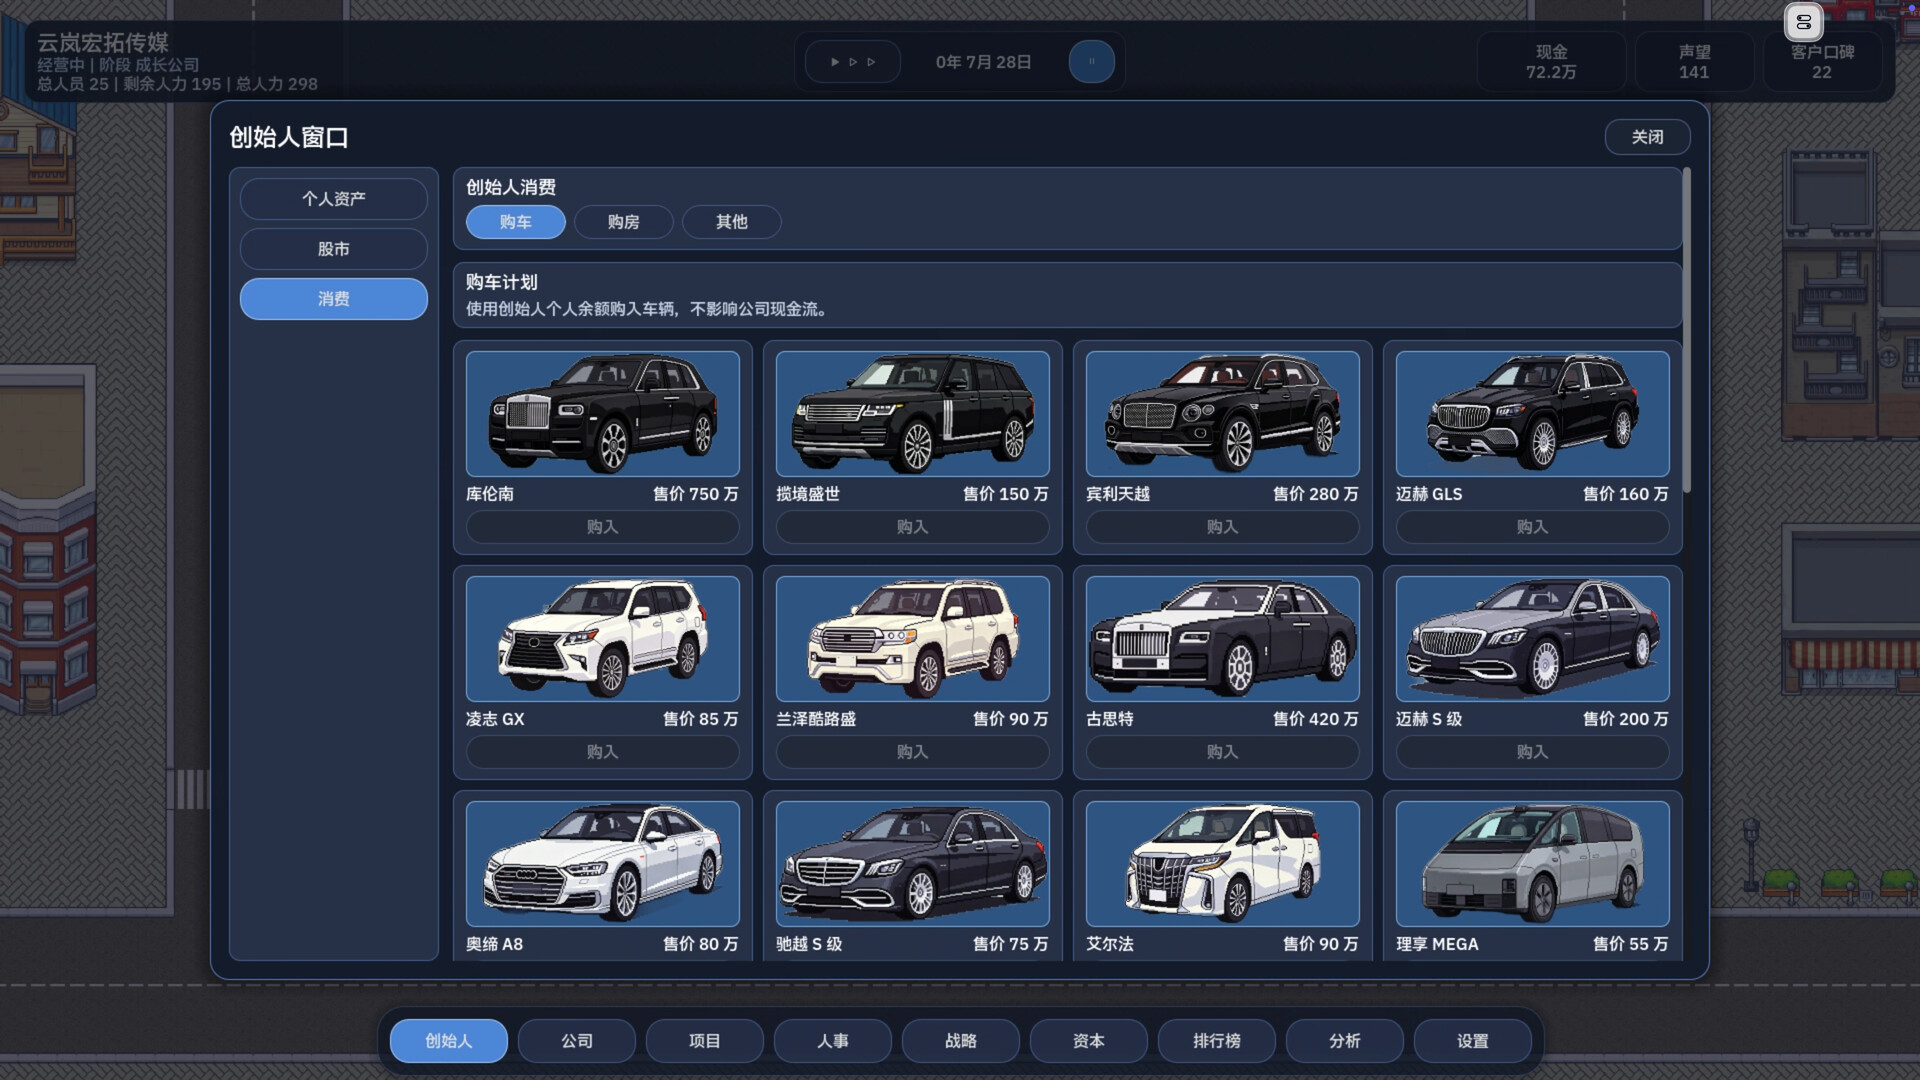Click the 揽境盛世 car image
Screen dimensions: 1920x1080
coord(913,413)
